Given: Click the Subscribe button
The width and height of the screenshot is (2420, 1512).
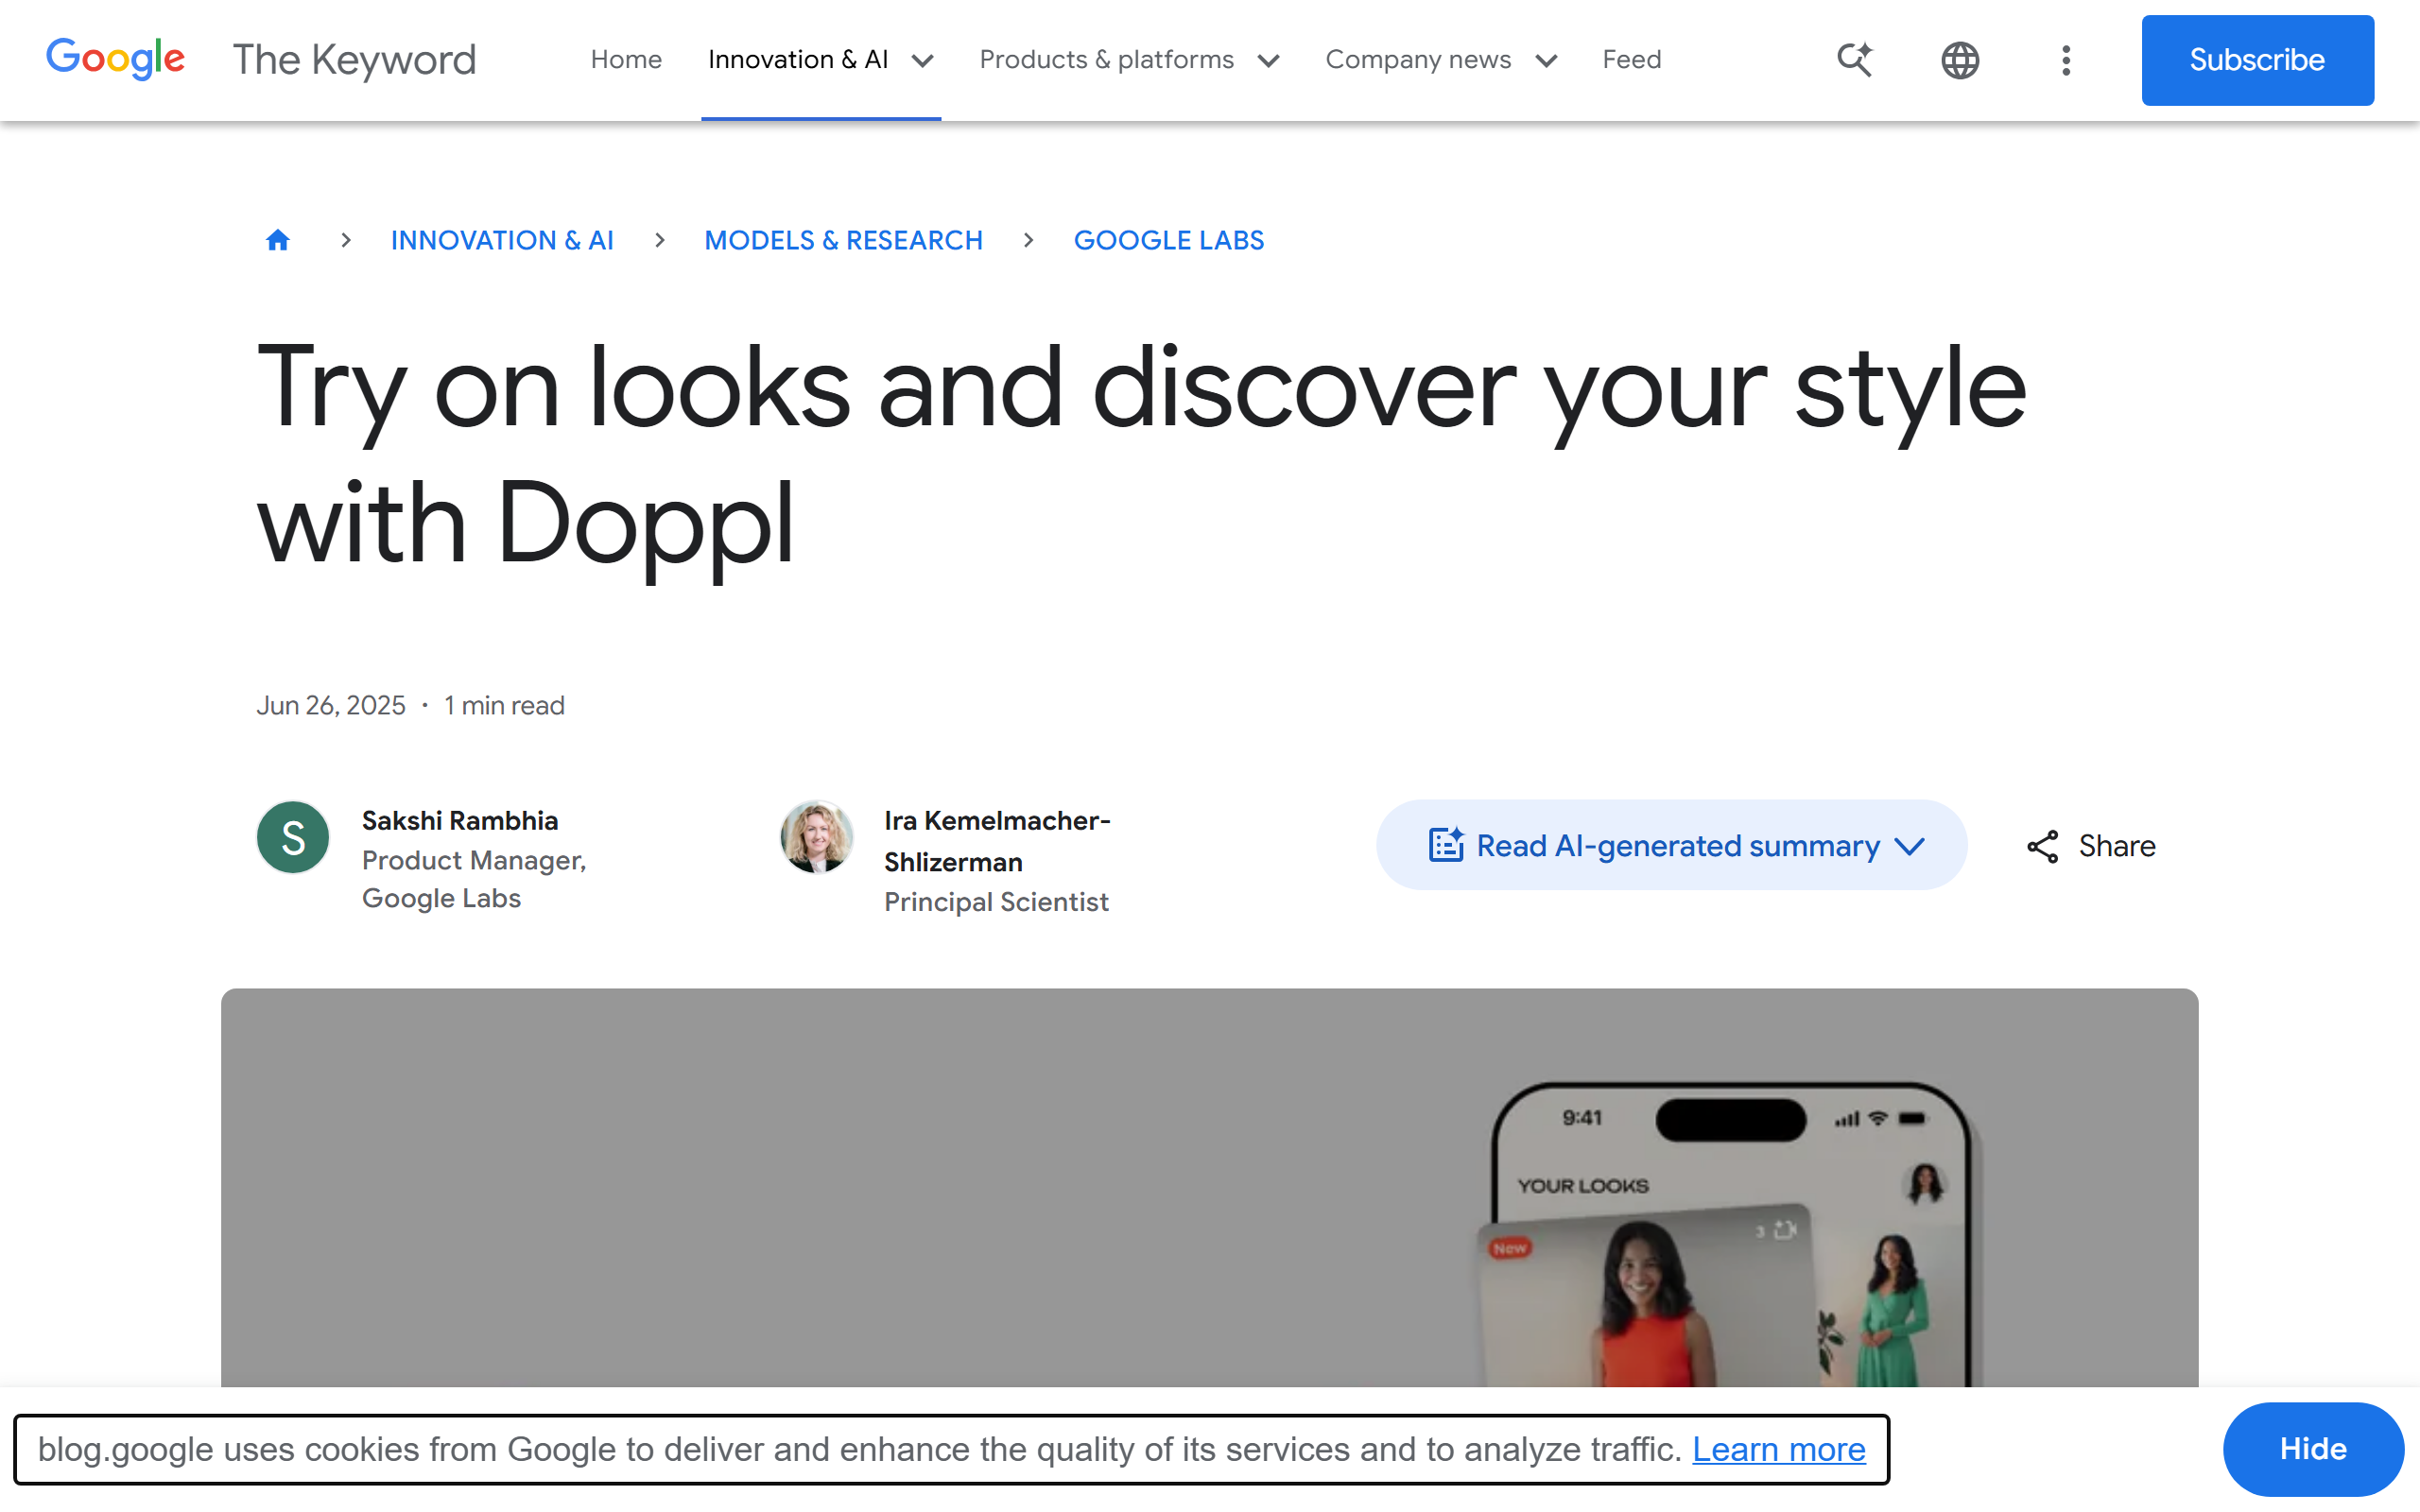Looking at the screenshot, I should [x=2257, y=60].
